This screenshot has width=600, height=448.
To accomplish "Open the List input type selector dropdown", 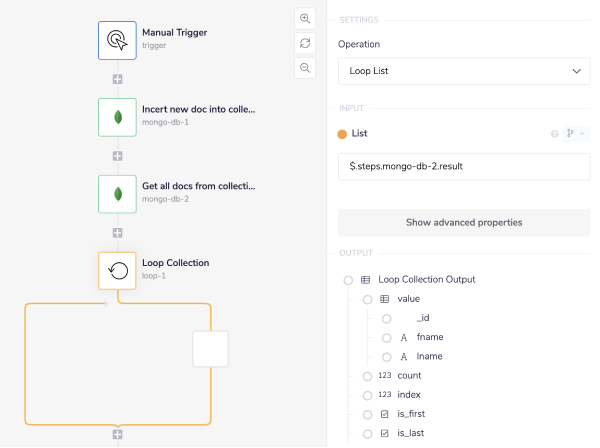I will tap(576, 134).
